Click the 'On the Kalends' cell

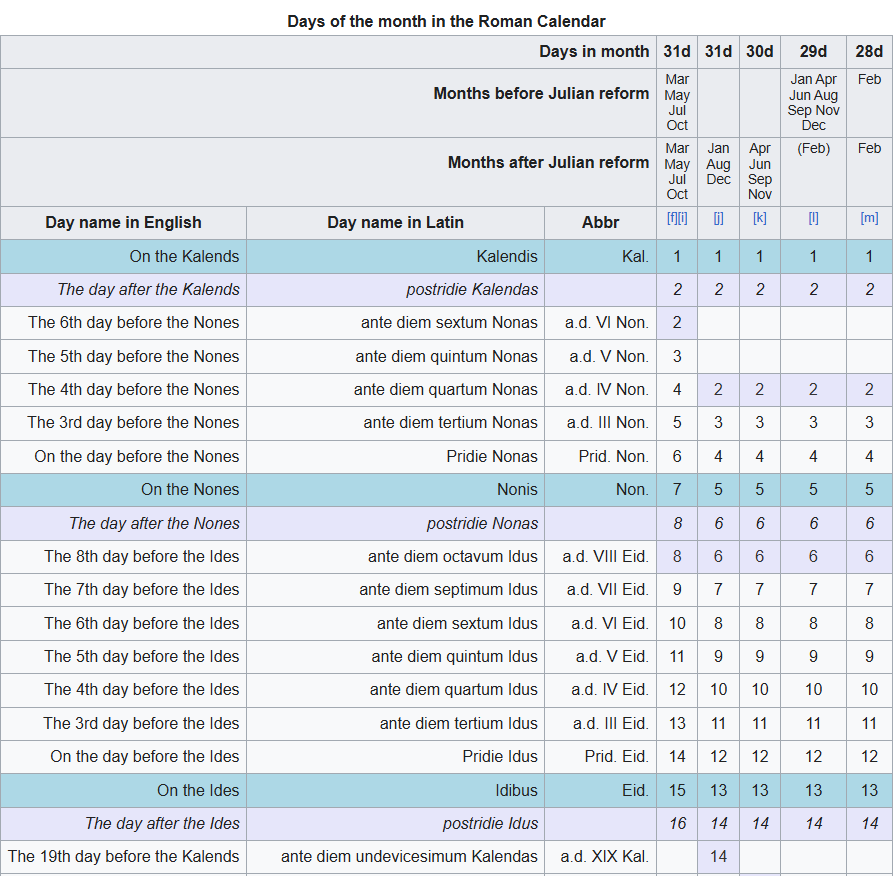(184, 256)
